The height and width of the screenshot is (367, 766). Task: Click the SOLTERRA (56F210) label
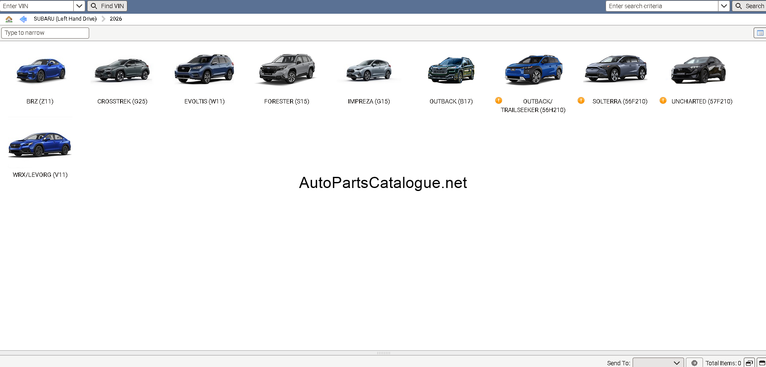620,102
